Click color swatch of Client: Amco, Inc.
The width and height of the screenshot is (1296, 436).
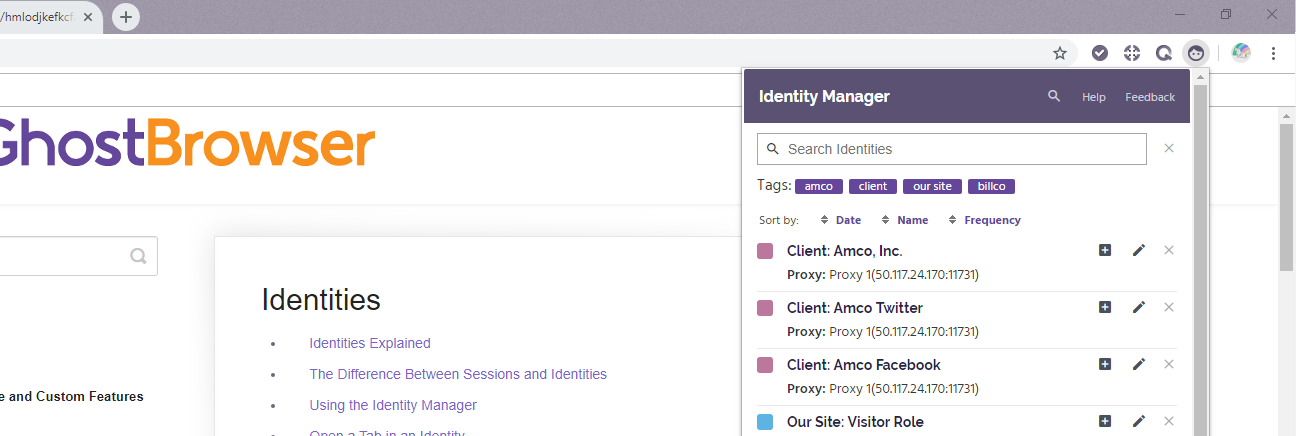pyautogui.click(x=765, y=251)
